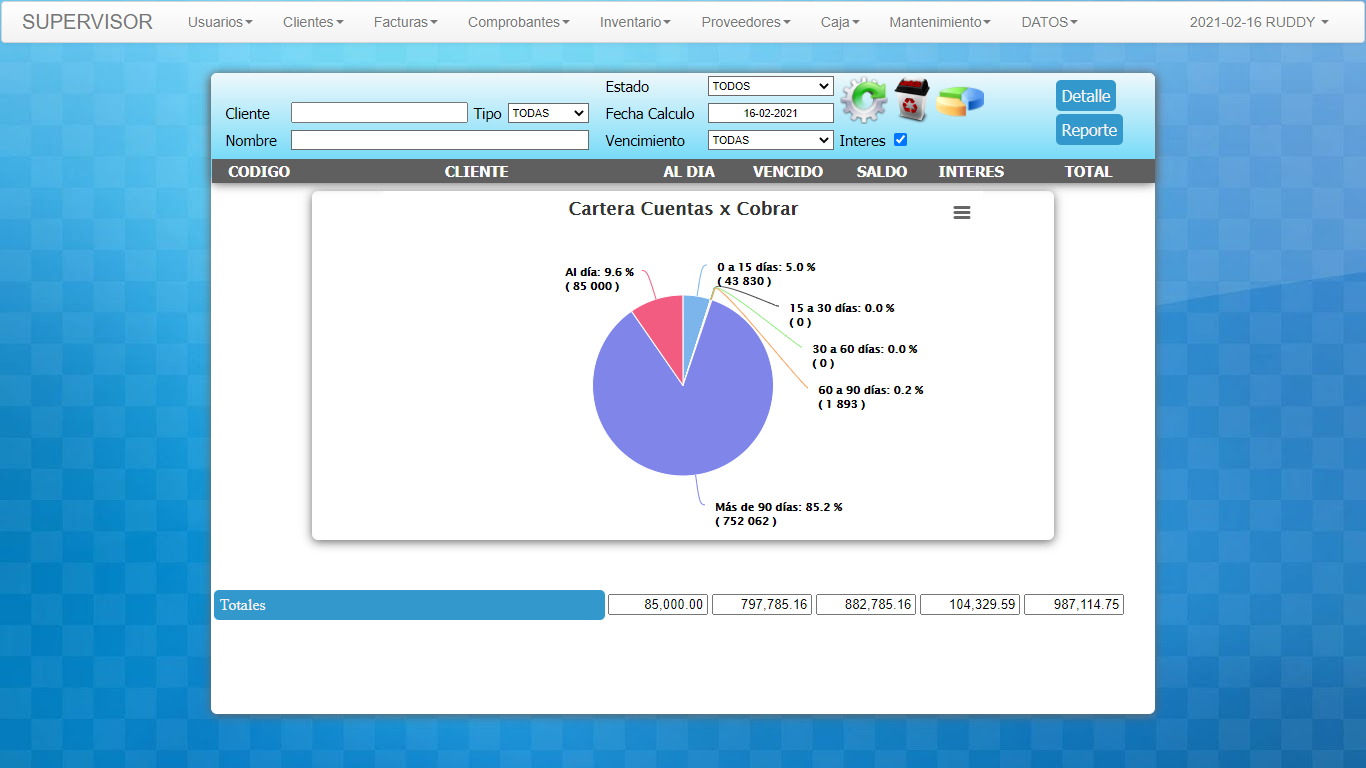Click the Reporte button
The image size is (1366, 768).
coord(1089,130)
